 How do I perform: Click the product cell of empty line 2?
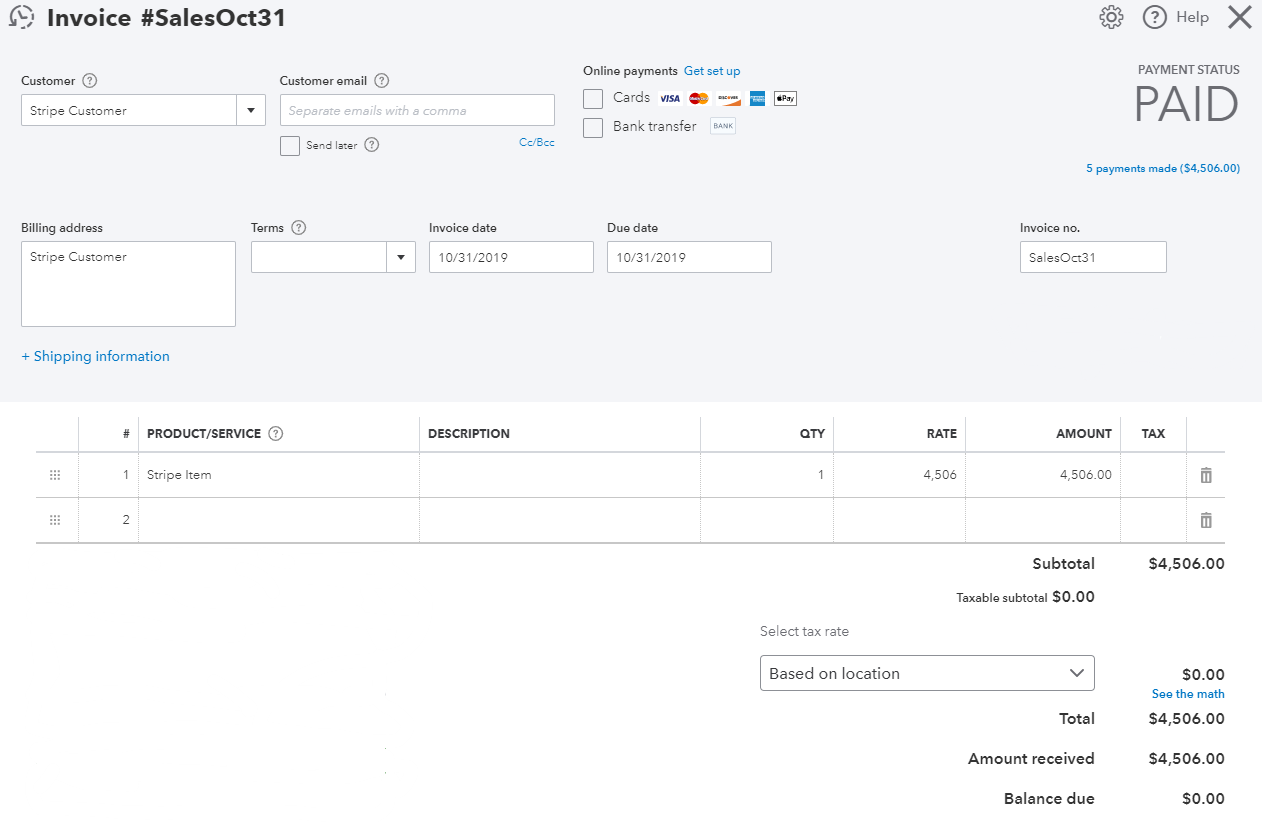(279, 520)
